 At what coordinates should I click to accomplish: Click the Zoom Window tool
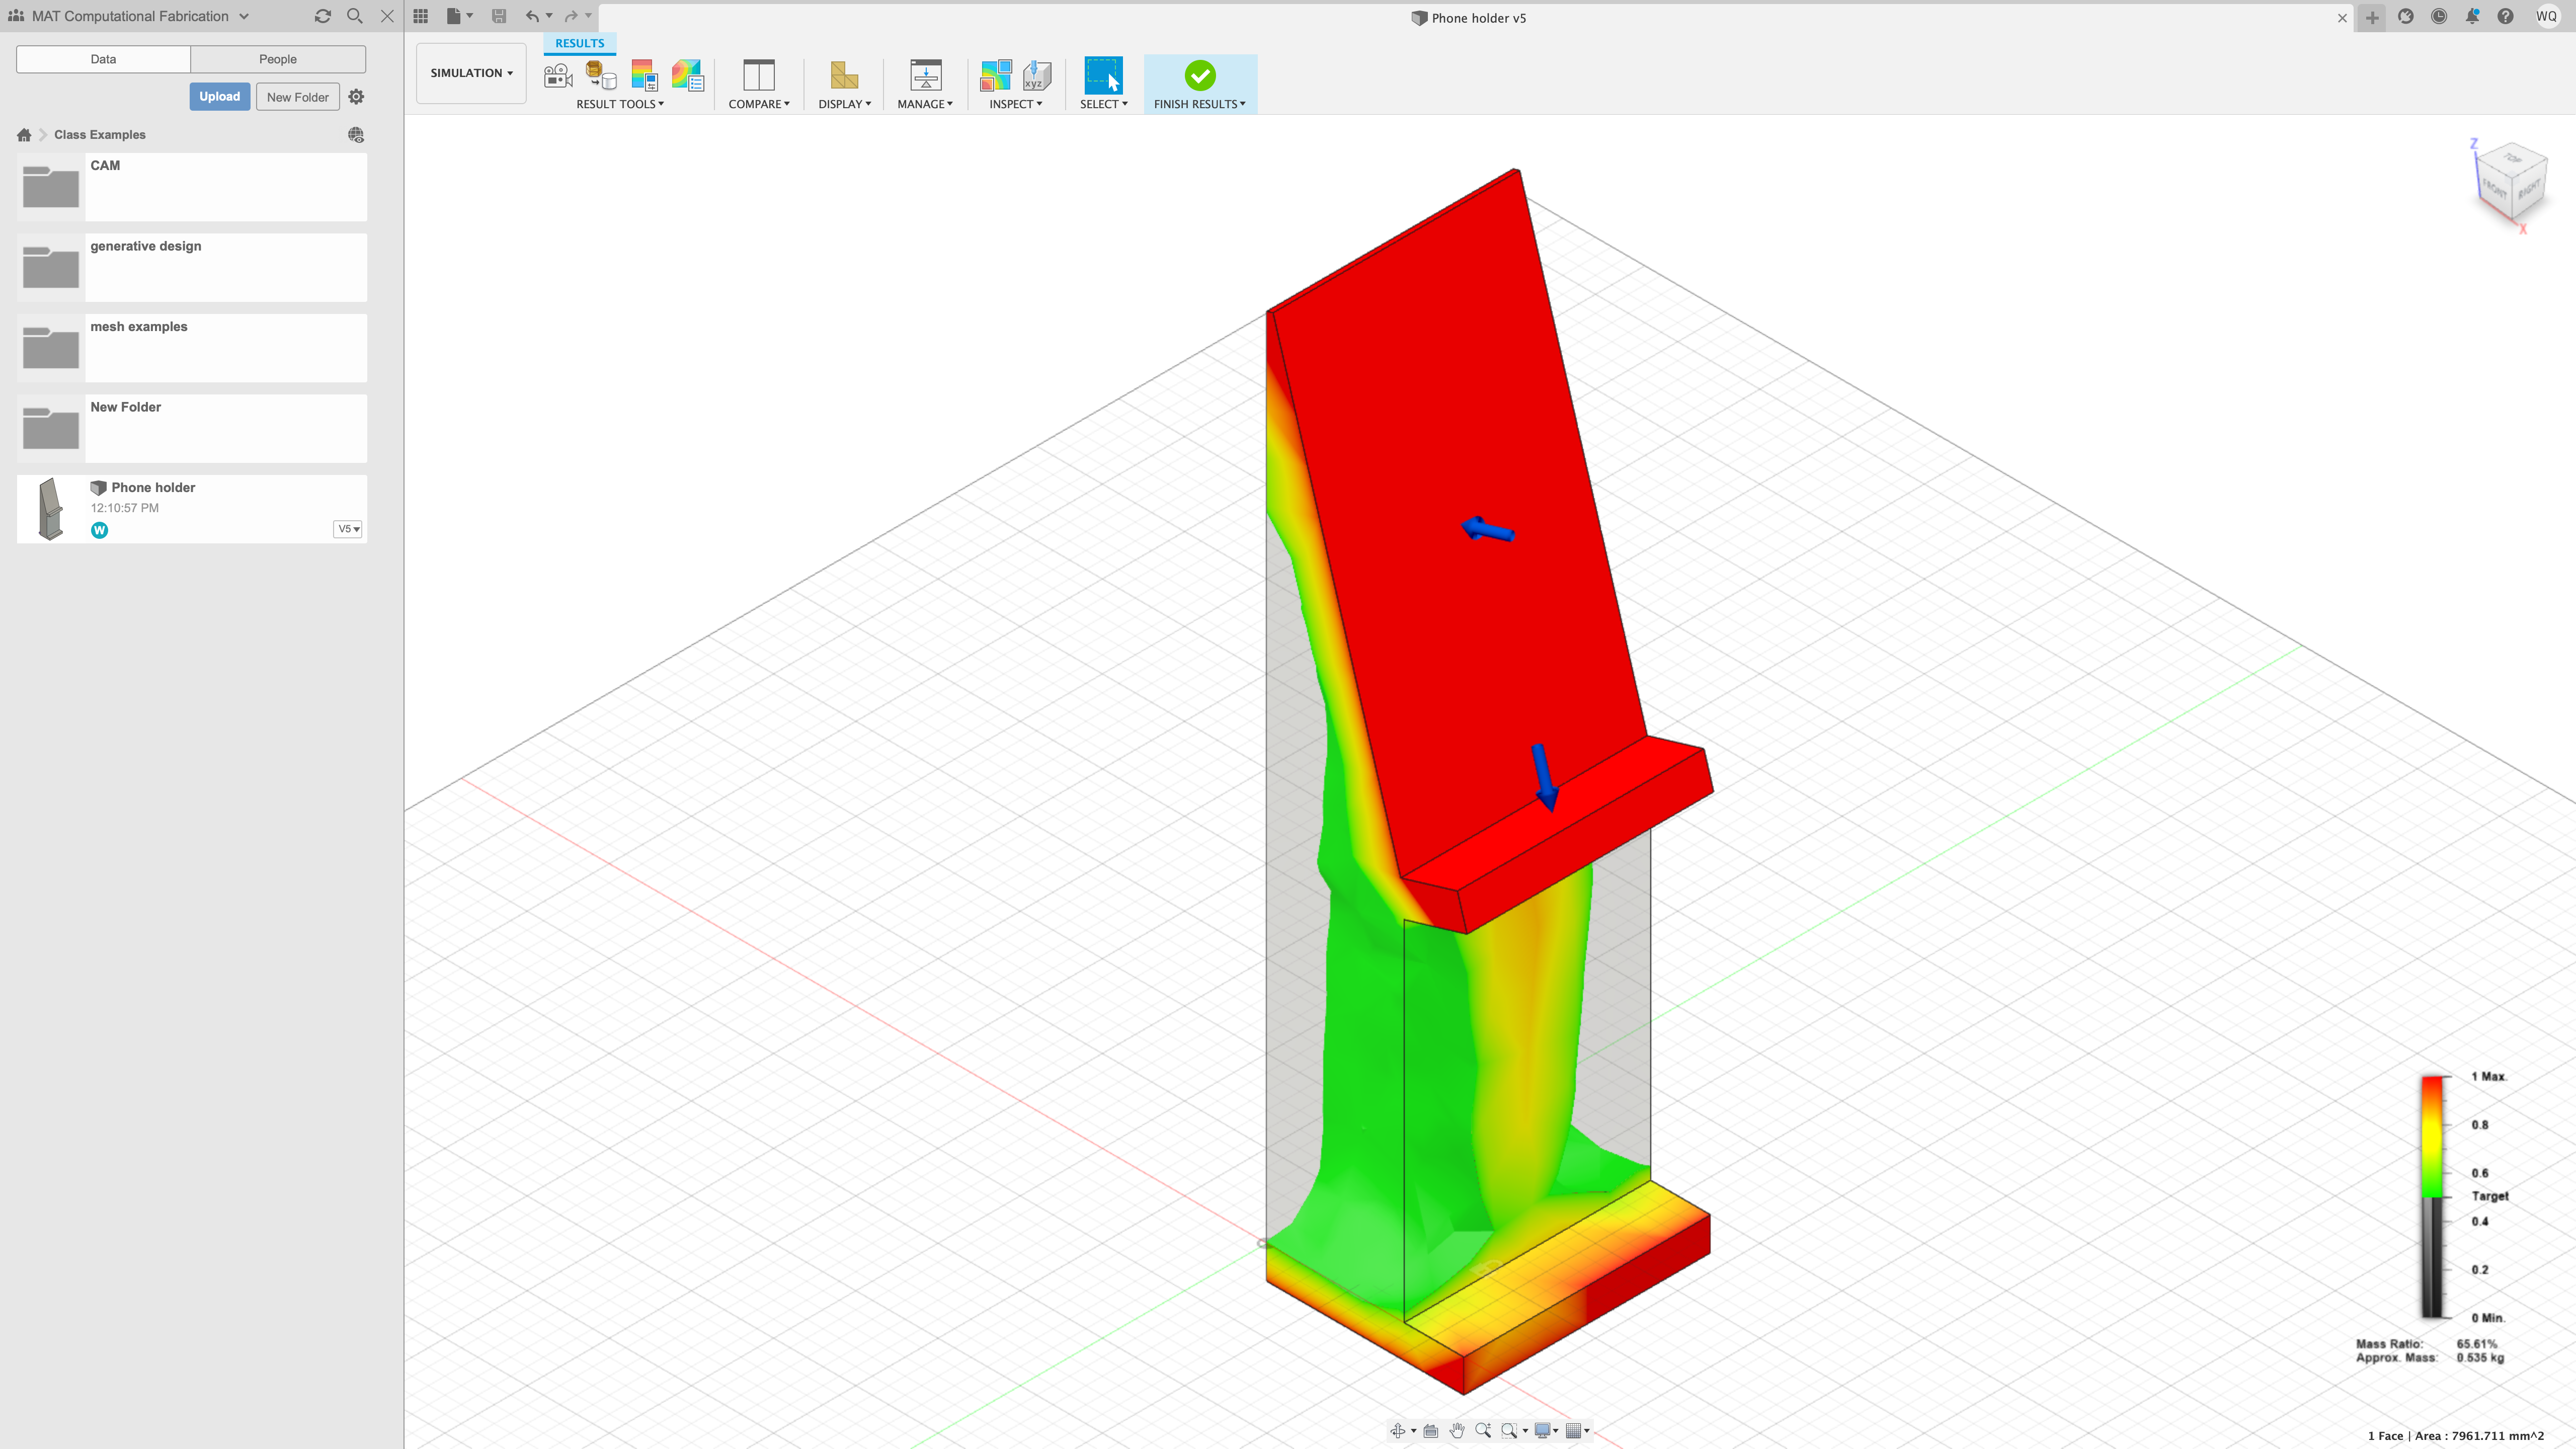[1510, 1431]
